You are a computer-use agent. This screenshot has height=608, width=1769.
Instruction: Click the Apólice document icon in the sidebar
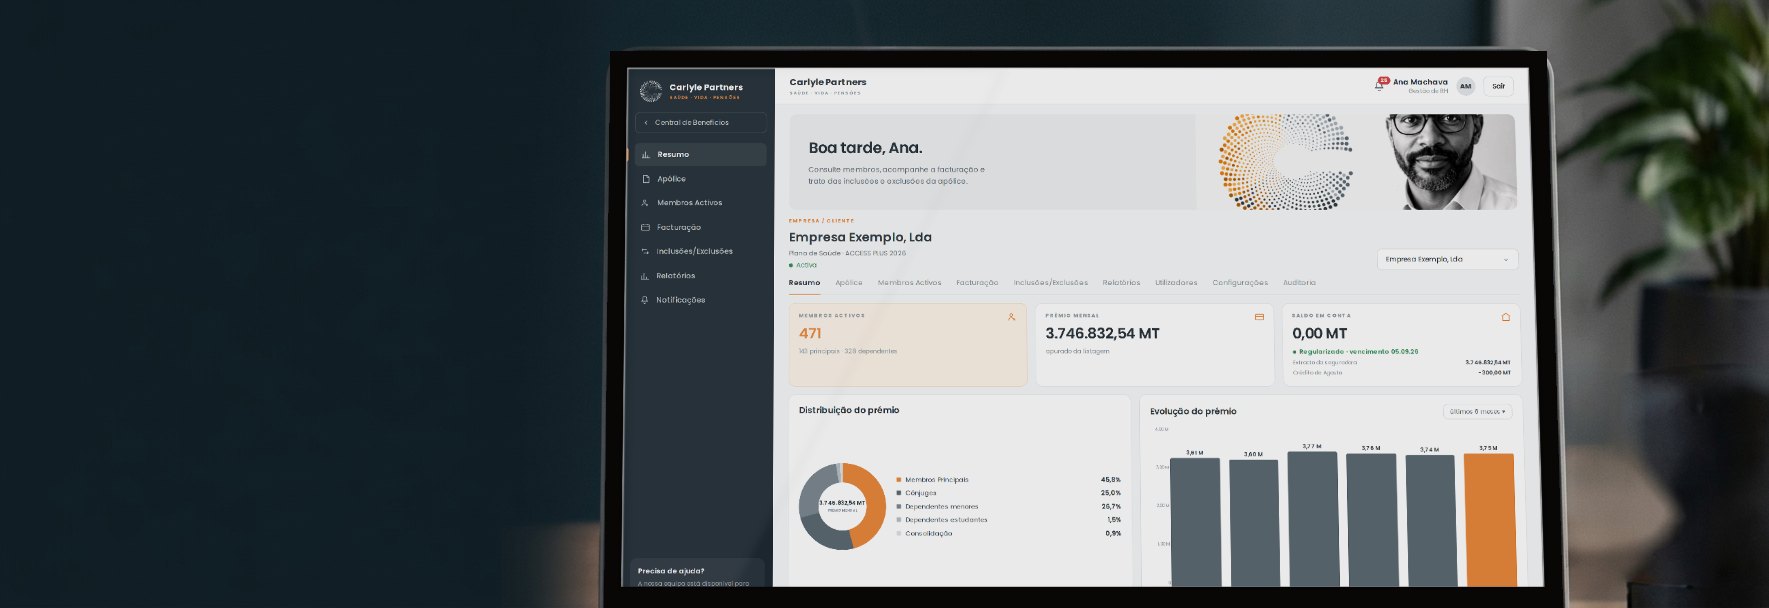(x=645, y=179)
